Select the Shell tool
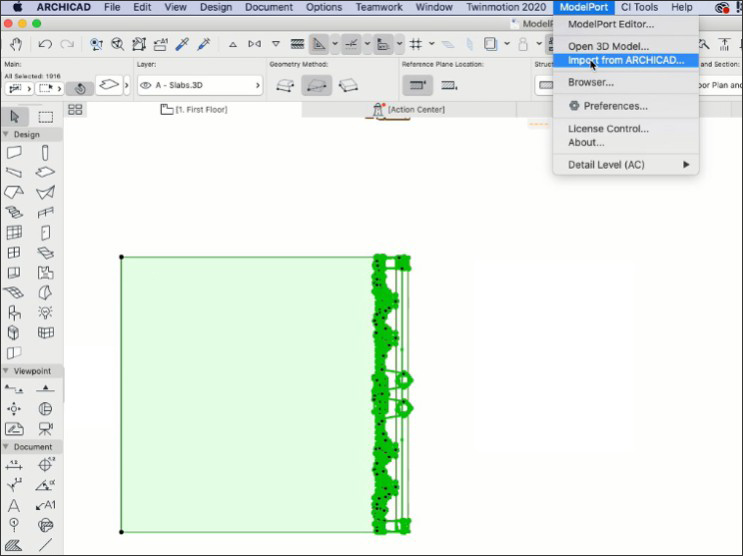The image size is (743, 556). pyautogui.click(x=45, y=192)
